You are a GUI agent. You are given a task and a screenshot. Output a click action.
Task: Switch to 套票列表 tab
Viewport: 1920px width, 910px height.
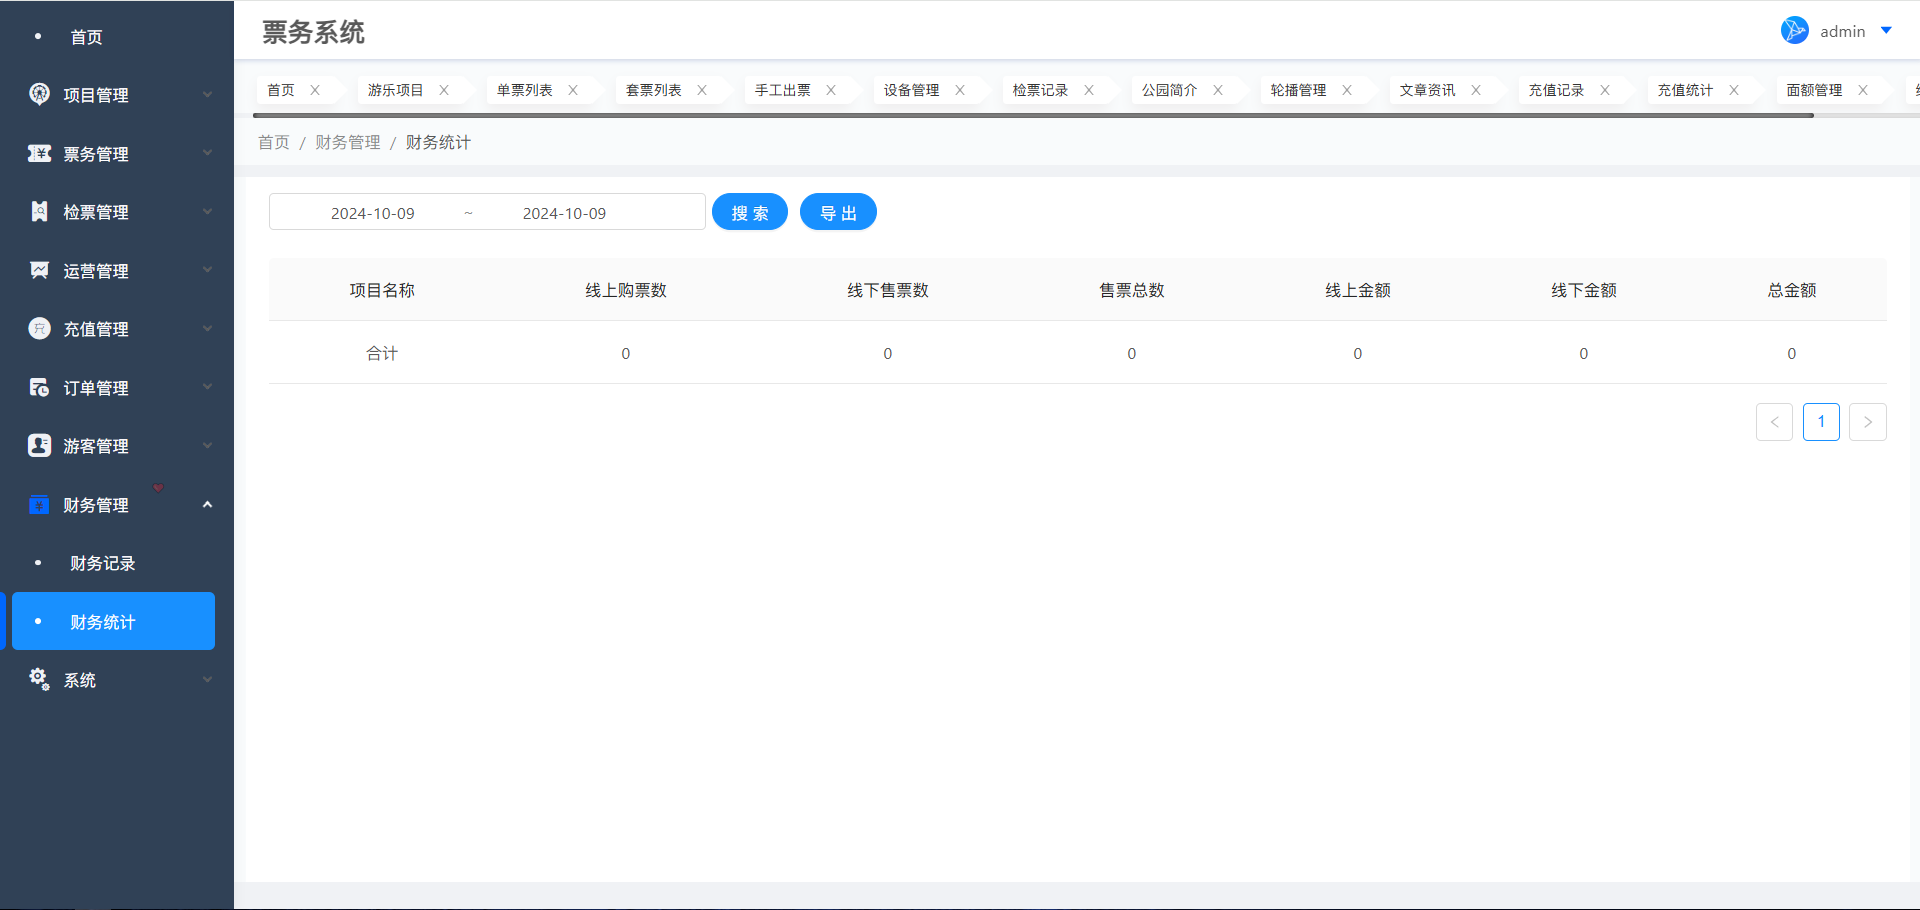click(654, 90)
